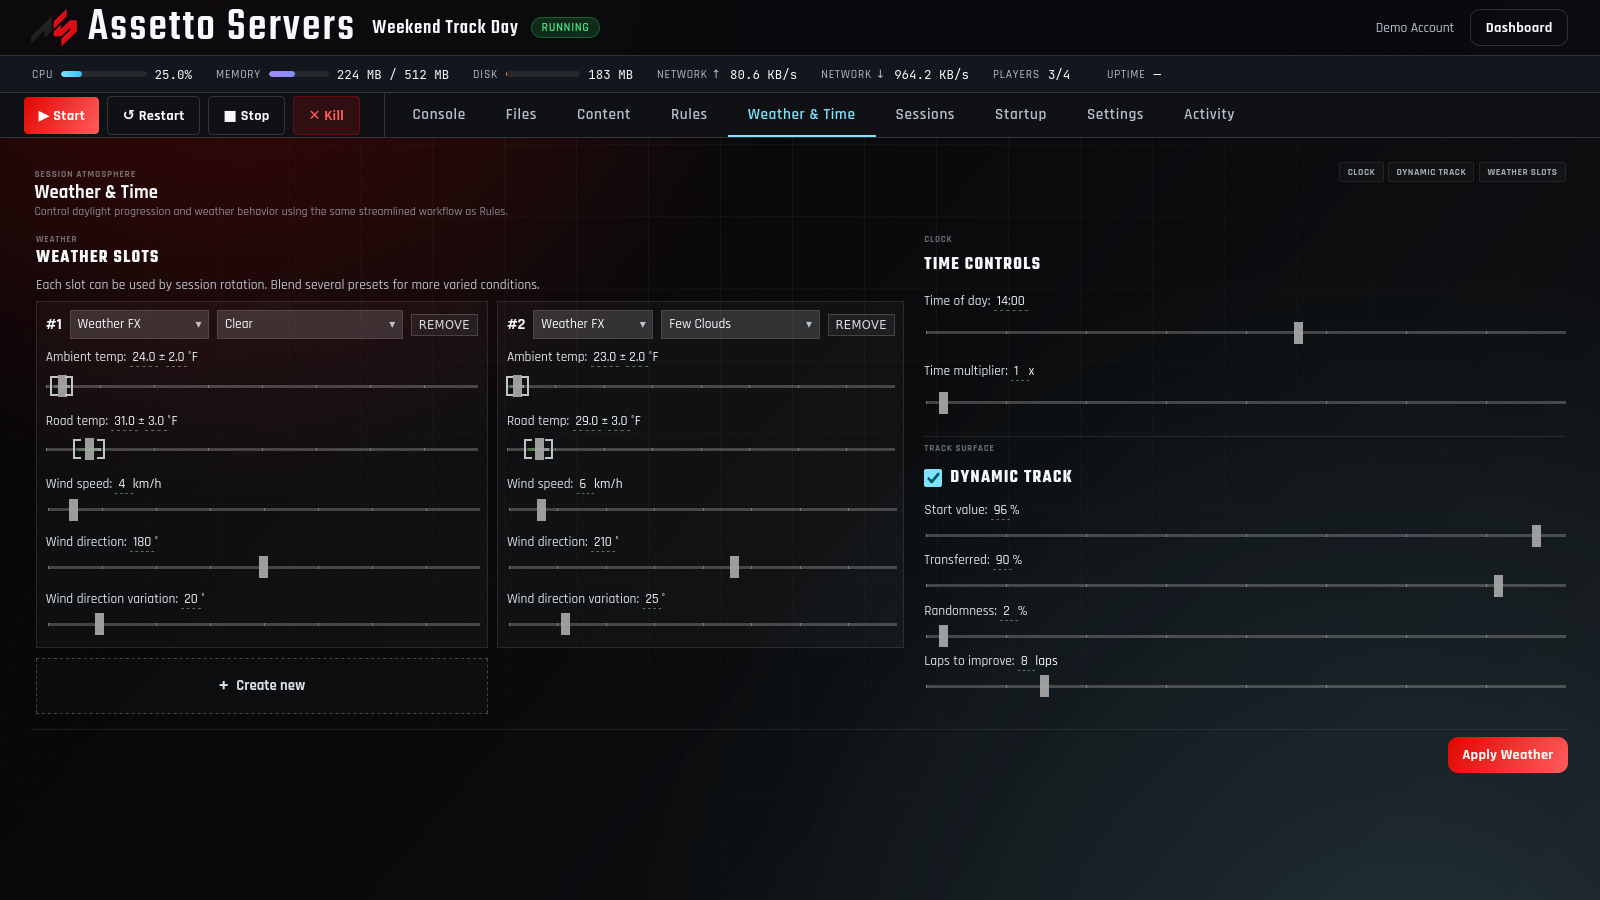Edit Laps to improve value 8

(1025, 661)
